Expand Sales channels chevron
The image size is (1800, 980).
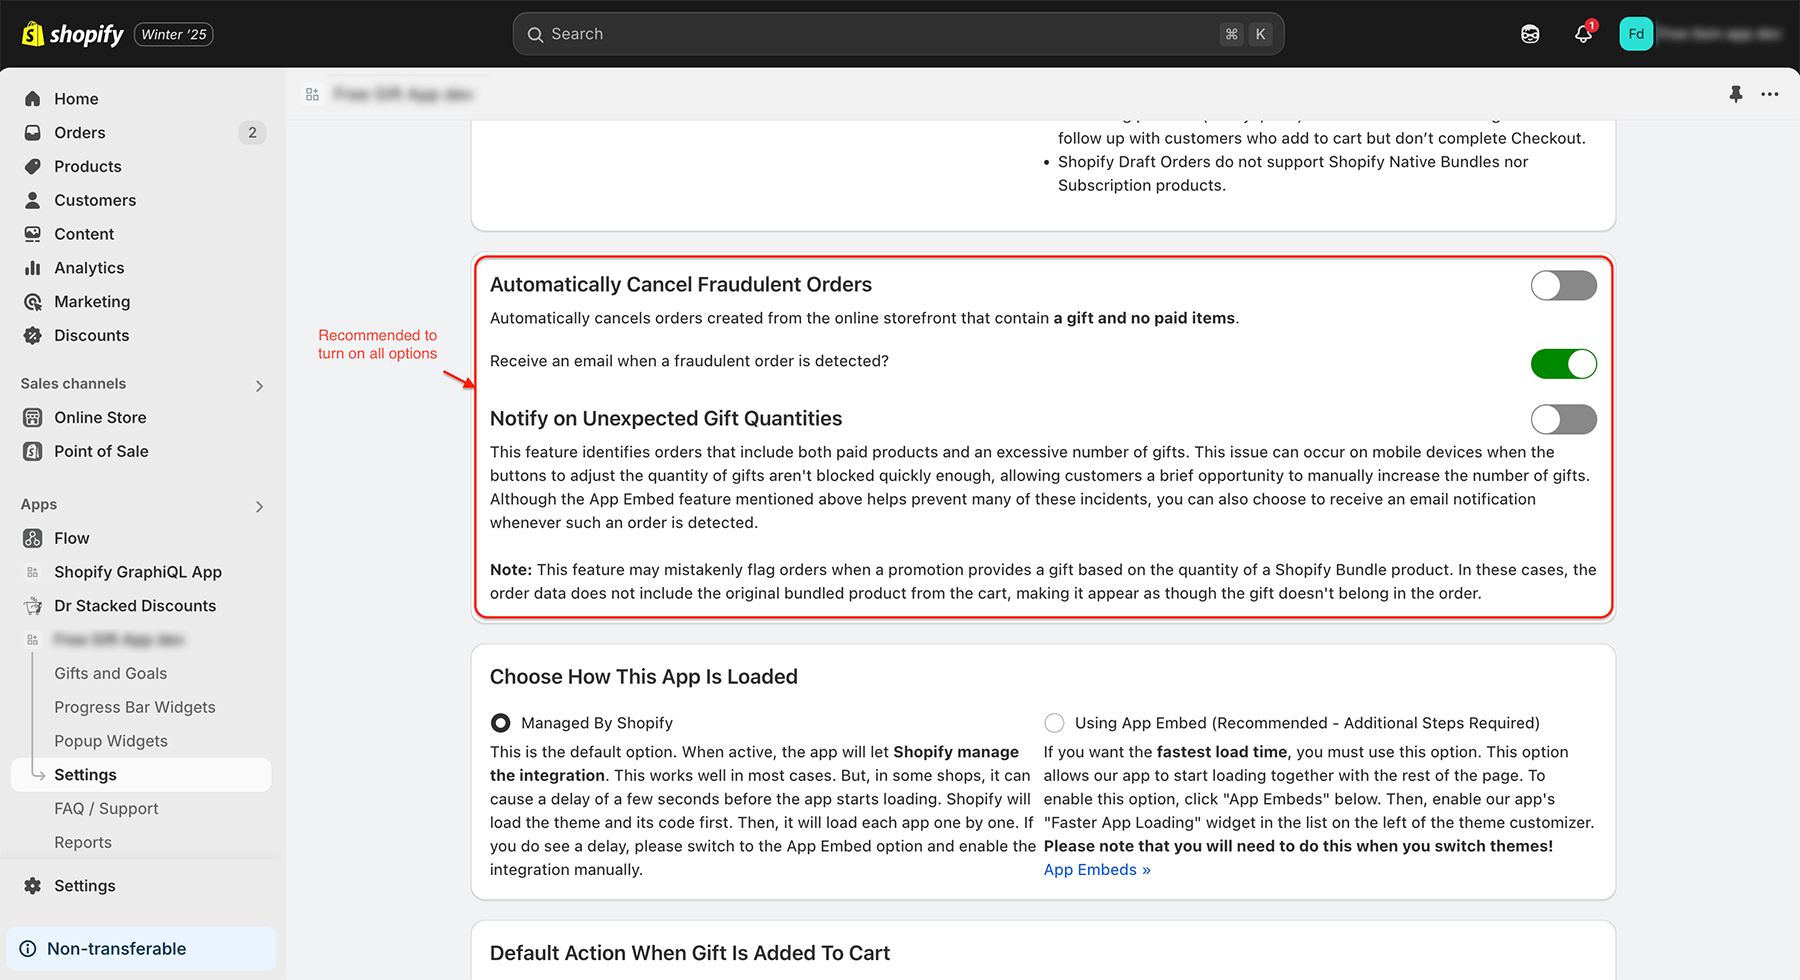tap(260, 386)
